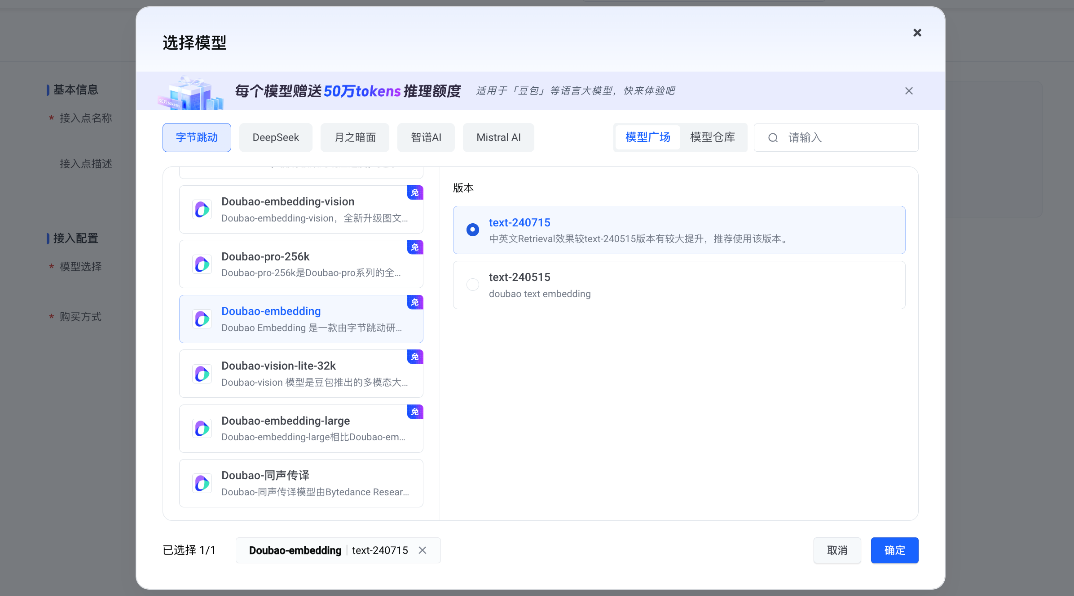Screen dimensions: 1074x596
Task: Click the 免 badge on Doubao-pro-256k
Action: 415,246
